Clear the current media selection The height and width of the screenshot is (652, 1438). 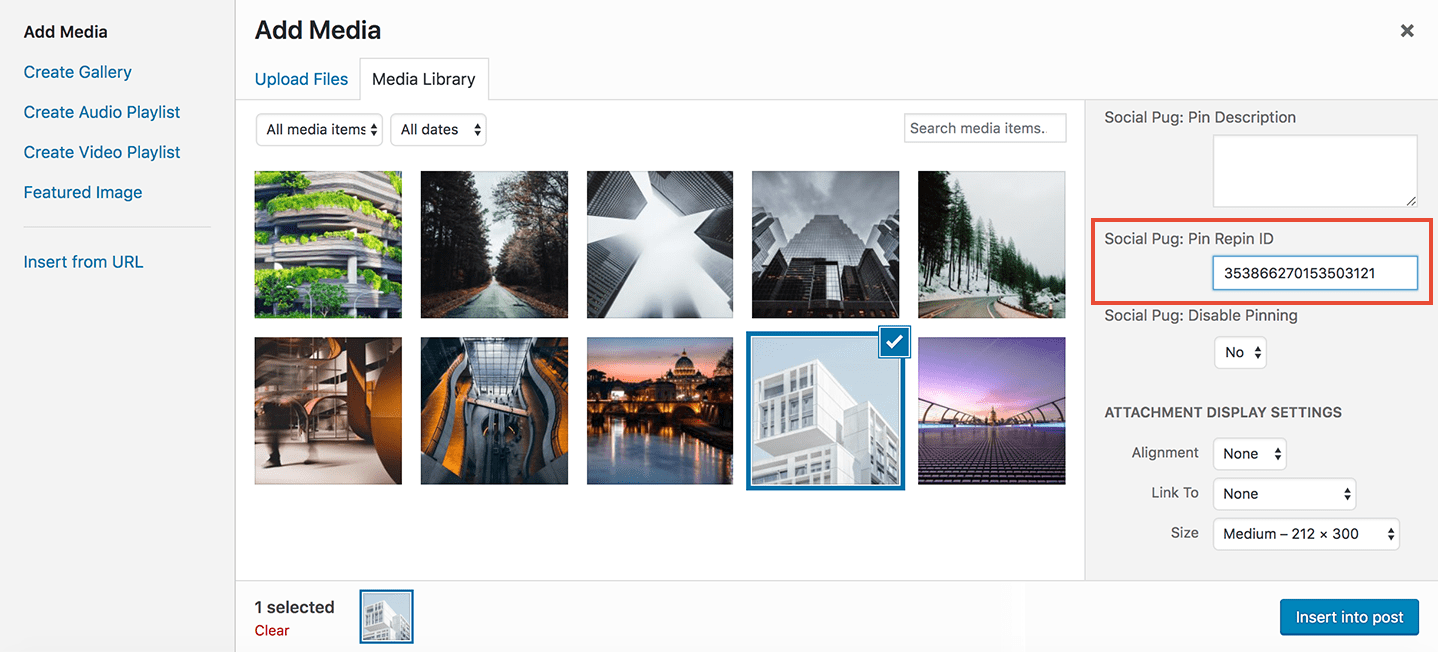[270, 630]
